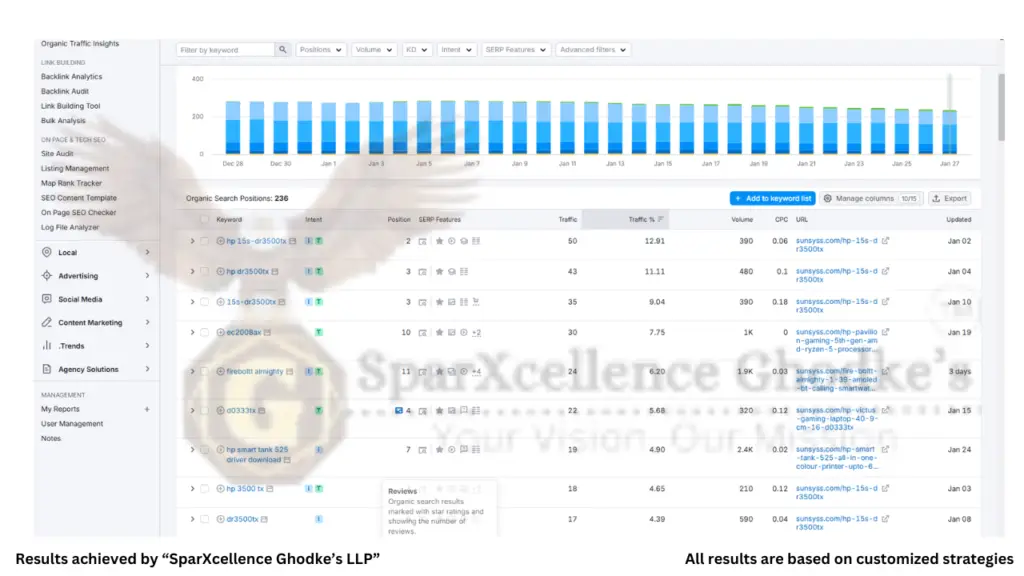Click the add-keyword plus icon beside d0333tx

(221, 411)
